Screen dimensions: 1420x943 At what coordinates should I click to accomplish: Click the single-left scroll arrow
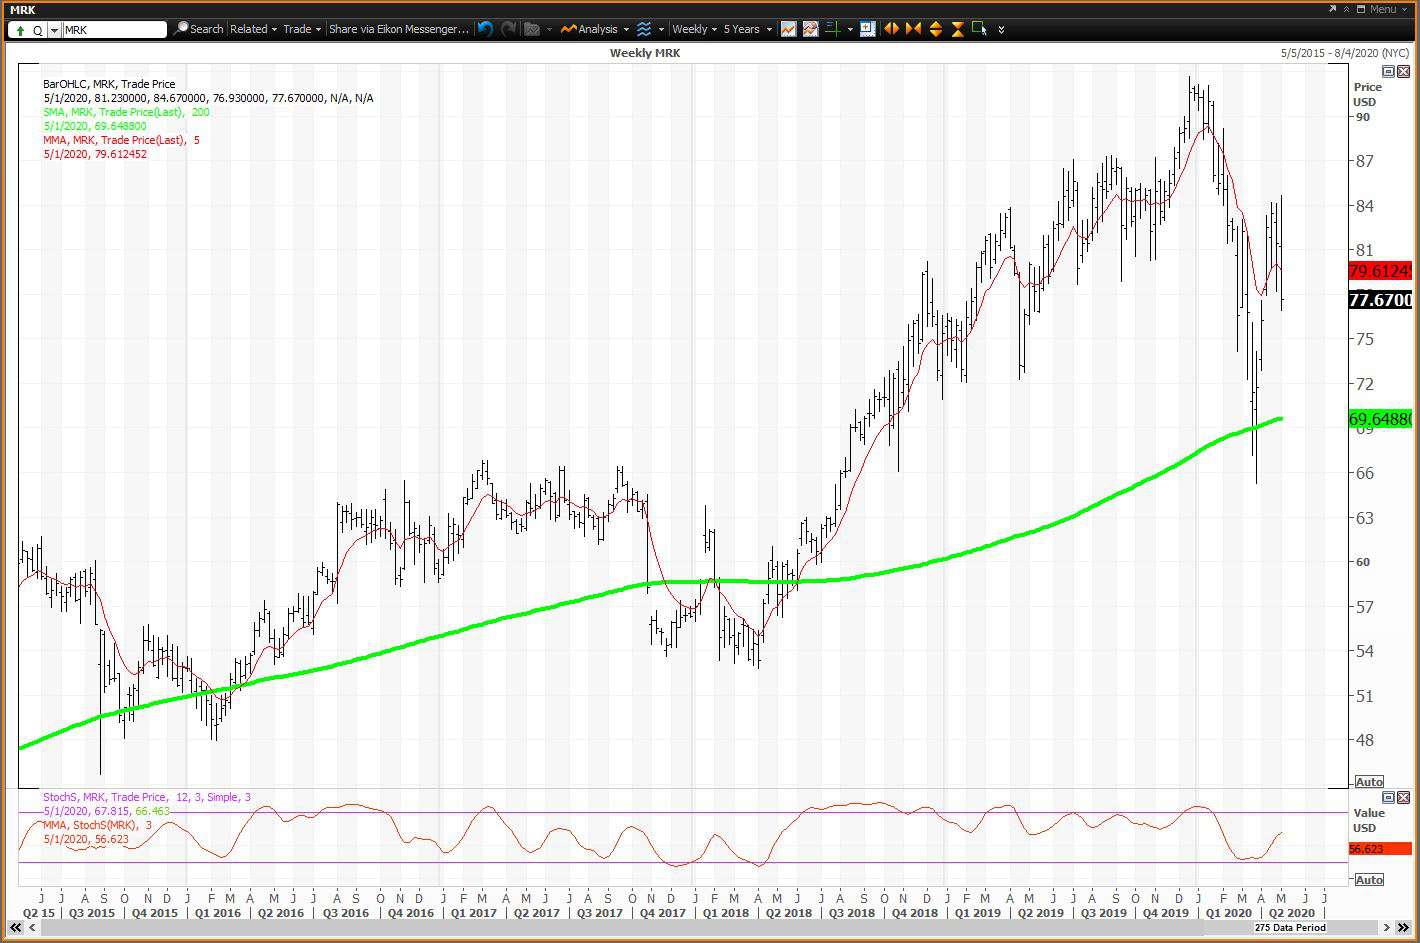32,928
